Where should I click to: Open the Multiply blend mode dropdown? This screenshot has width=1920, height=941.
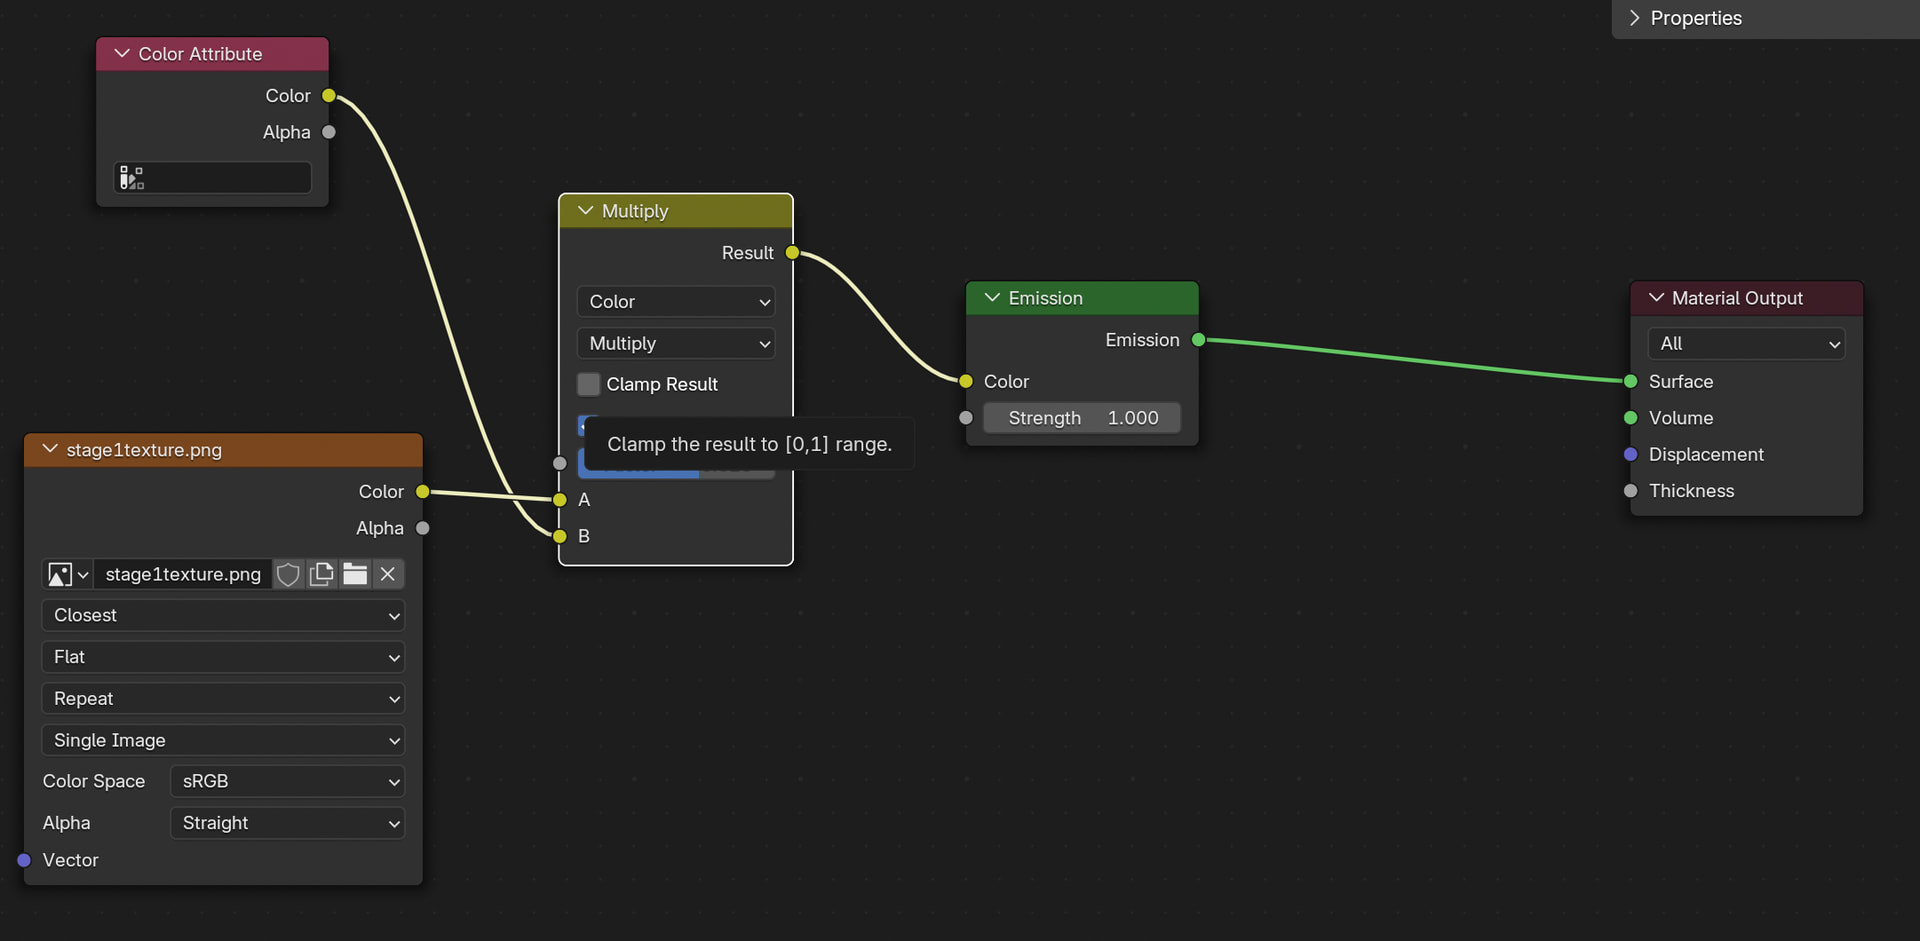click(676, 343)
